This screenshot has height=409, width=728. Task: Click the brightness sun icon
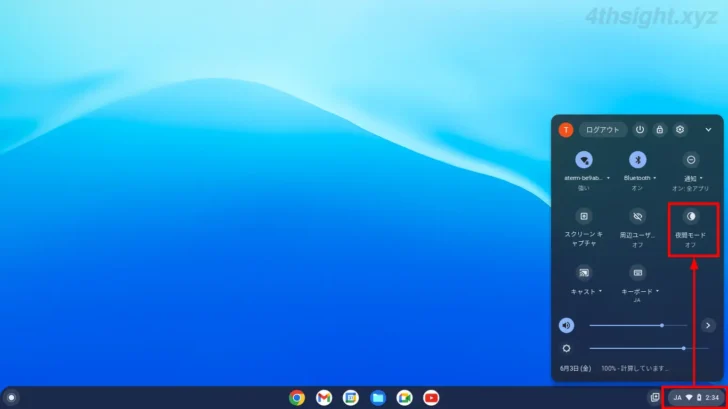pos(566,349)
